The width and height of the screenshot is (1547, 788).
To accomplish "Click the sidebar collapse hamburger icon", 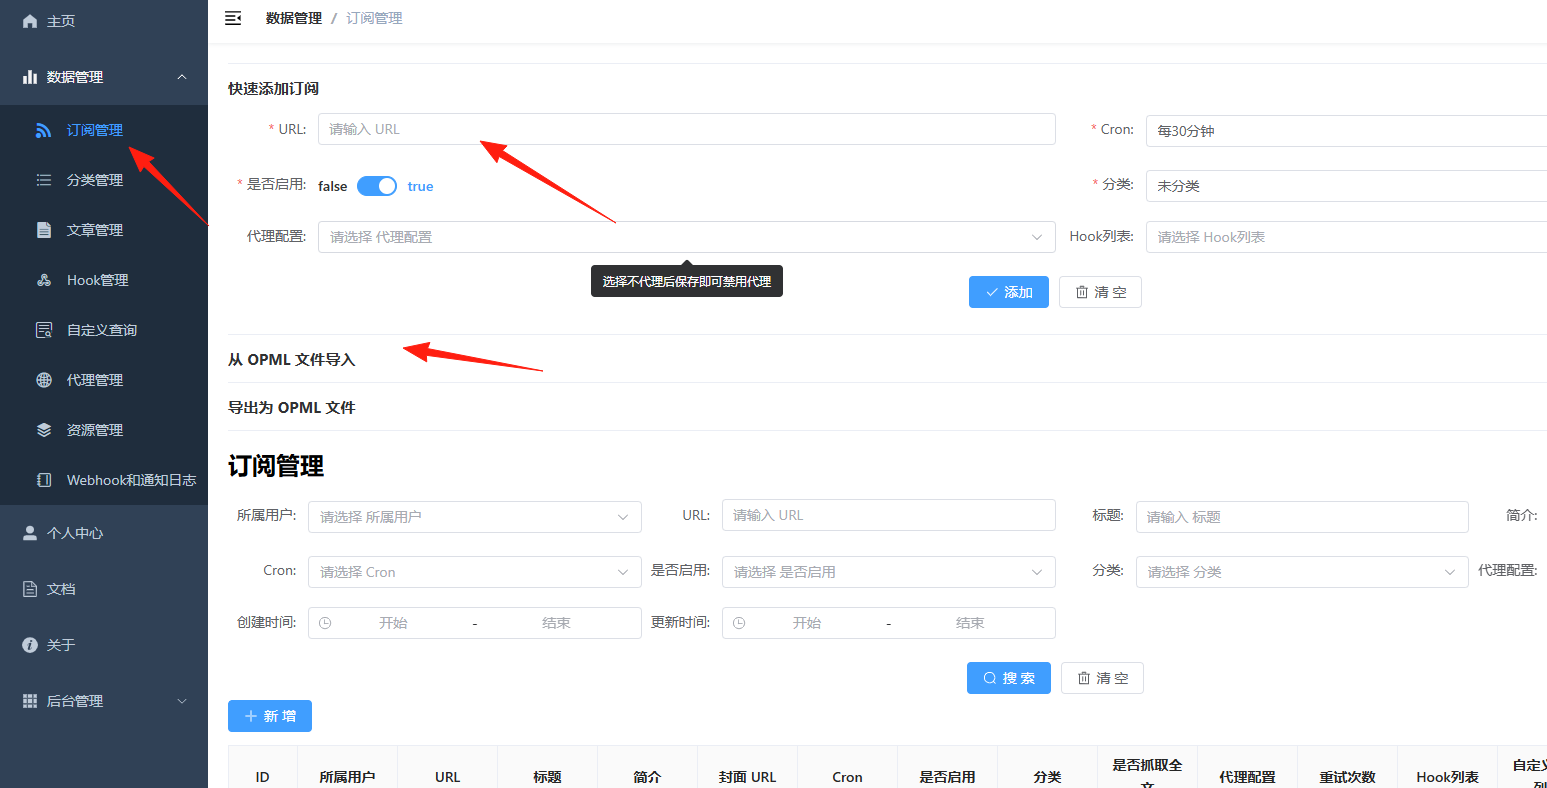I will click(233, 18).
